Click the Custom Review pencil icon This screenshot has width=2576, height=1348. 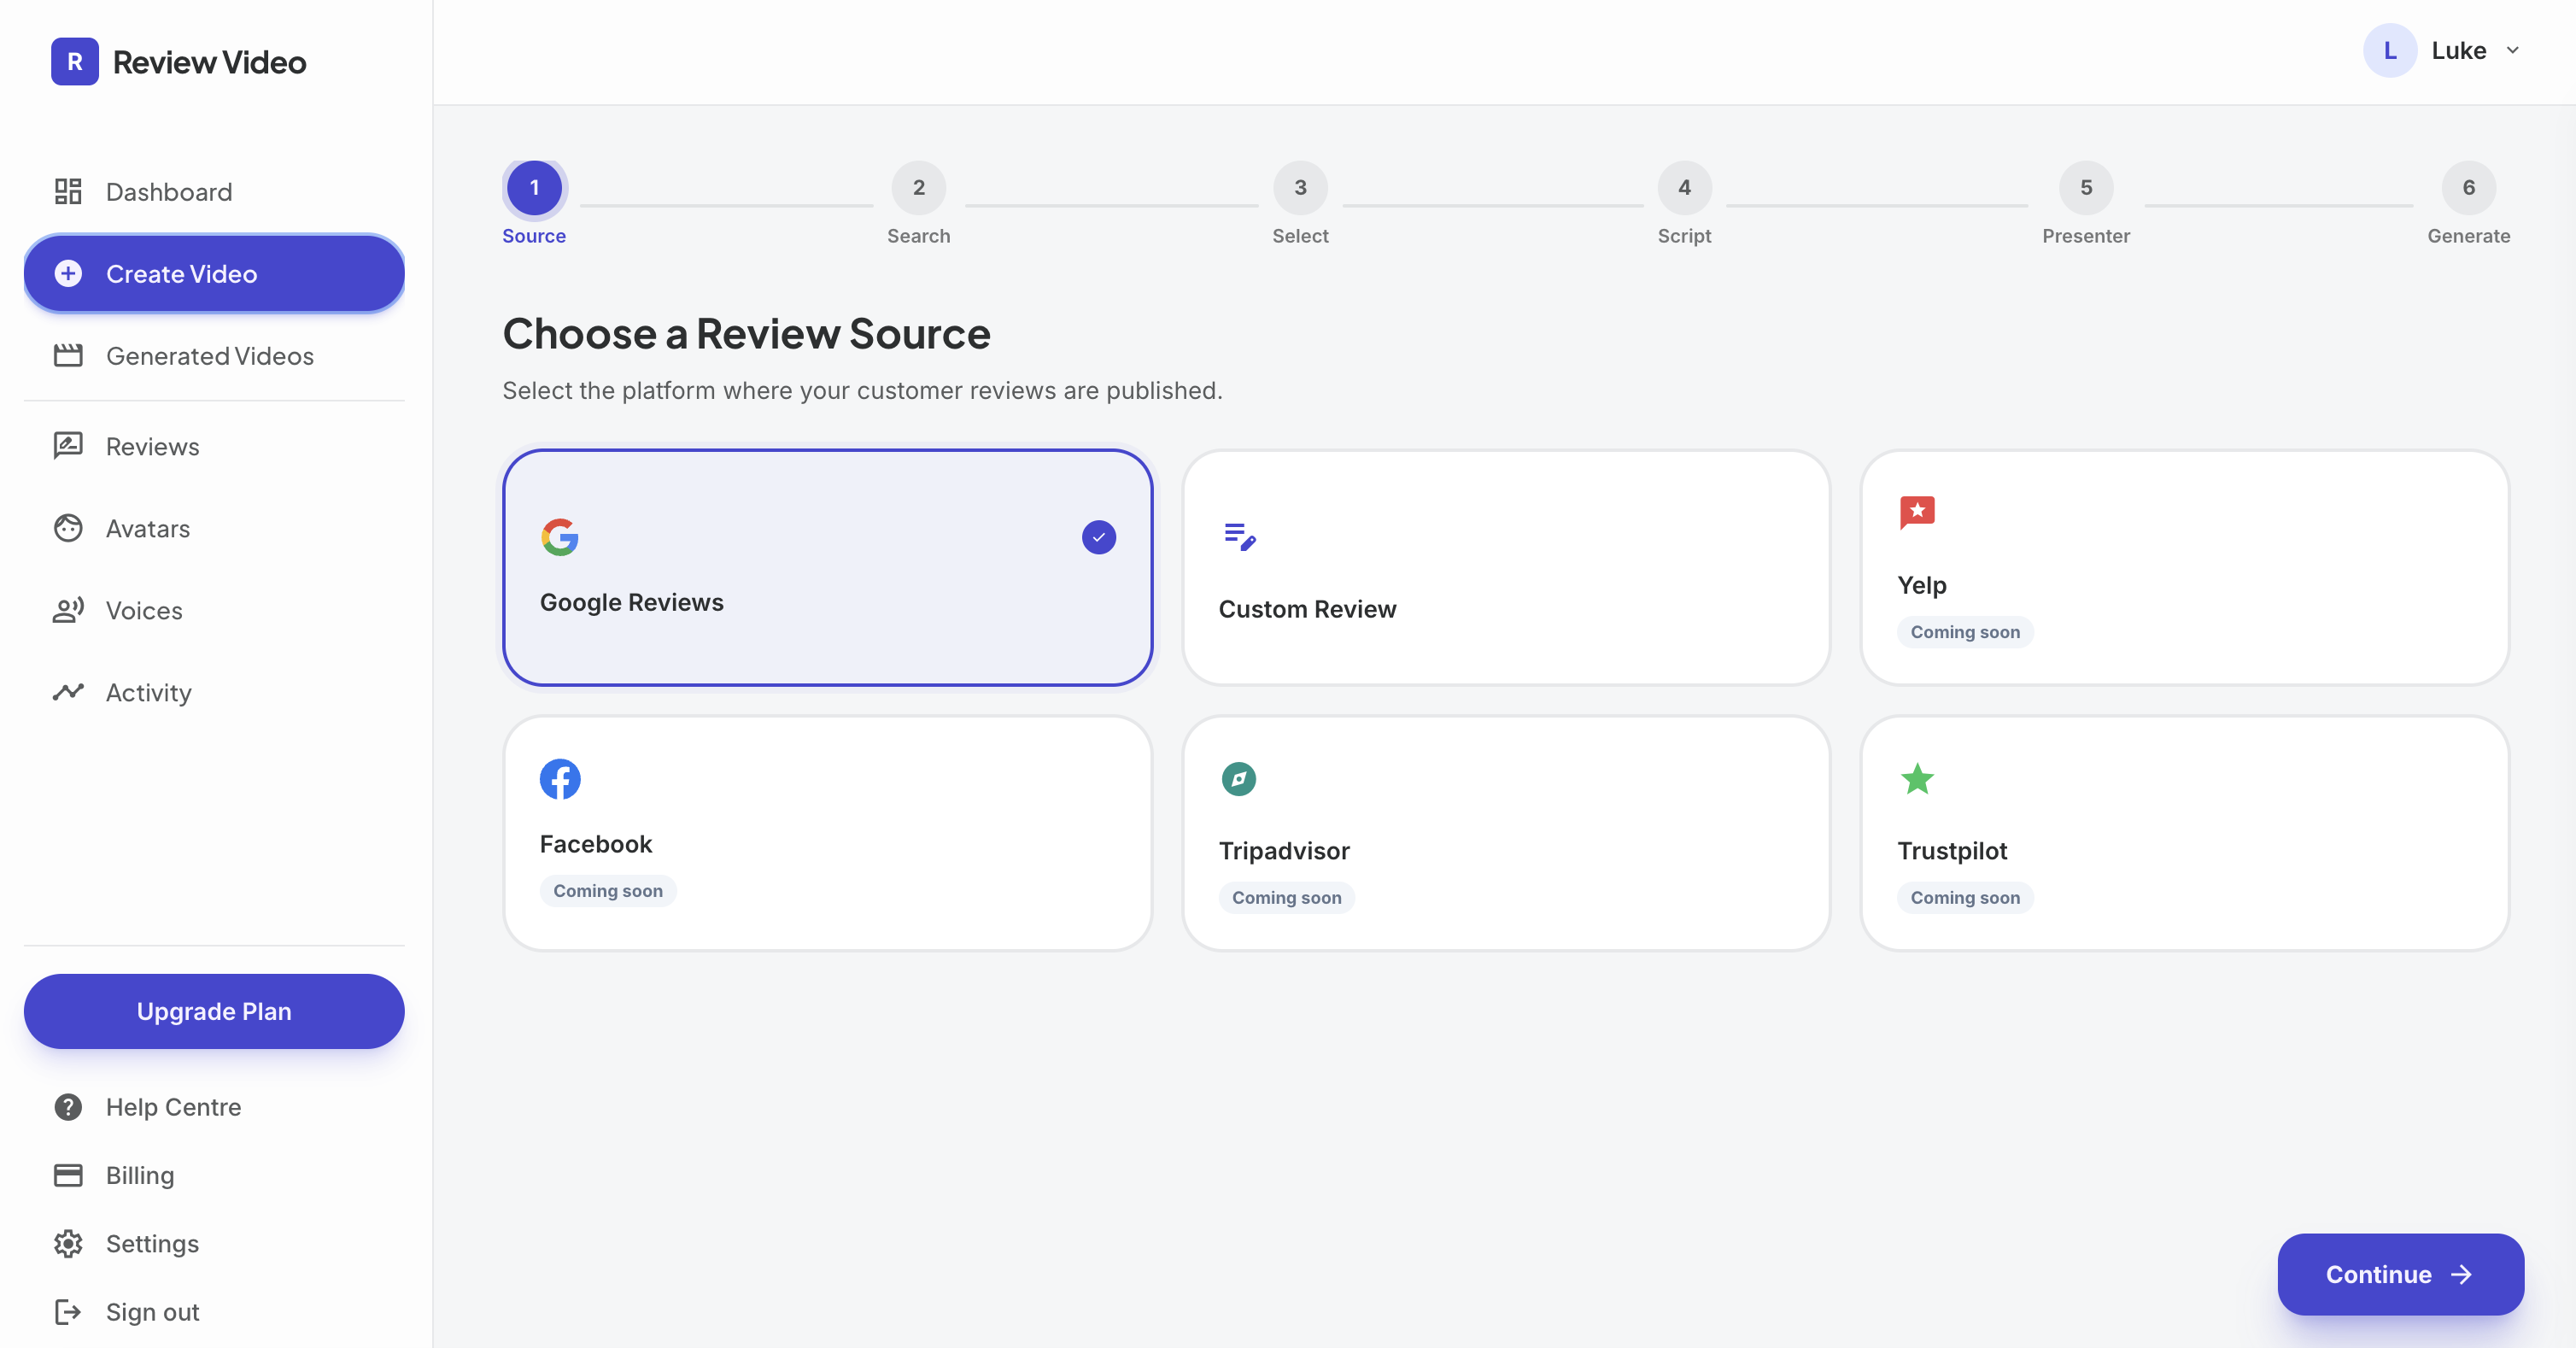[1240, 537]
